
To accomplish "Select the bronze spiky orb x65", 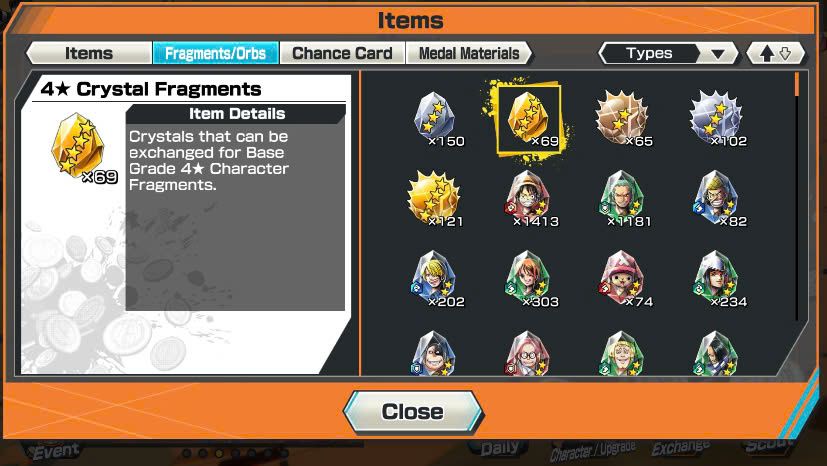I will tap(623, 119).
